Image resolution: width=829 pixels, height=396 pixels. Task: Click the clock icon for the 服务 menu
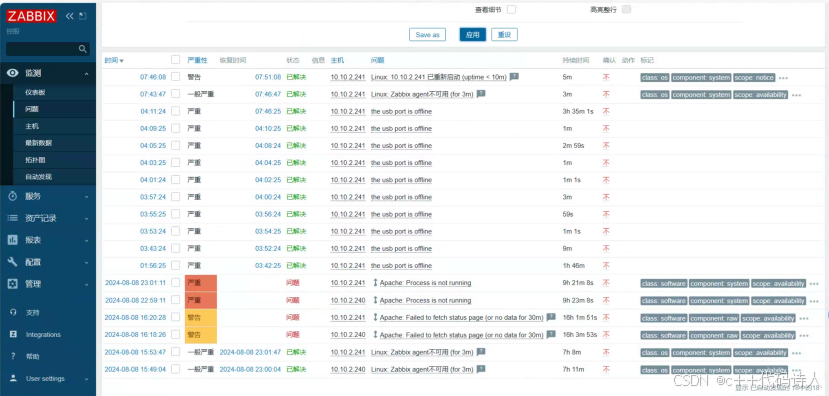pyautogui.click(x=13, y=196)
